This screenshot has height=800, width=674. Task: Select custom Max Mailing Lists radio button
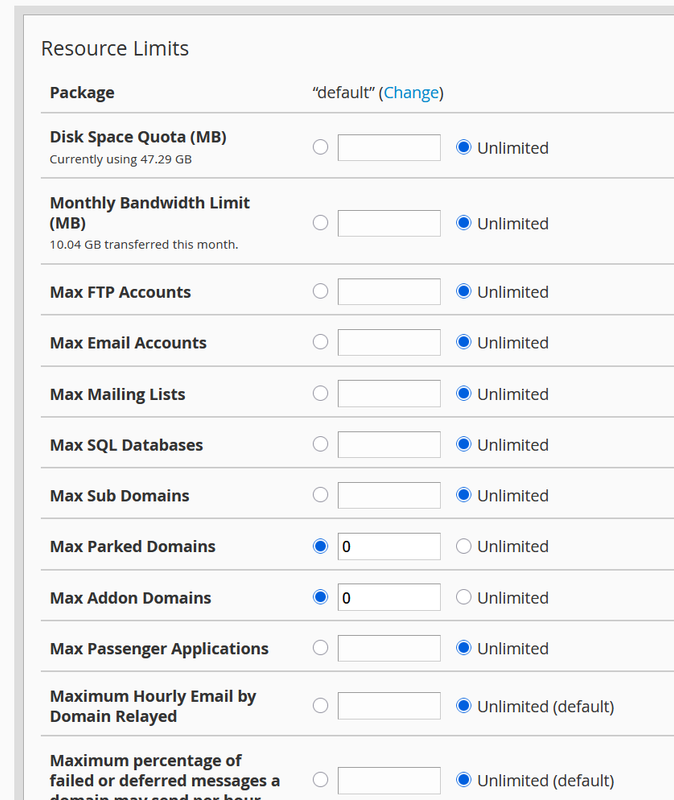tap(320, 393)
